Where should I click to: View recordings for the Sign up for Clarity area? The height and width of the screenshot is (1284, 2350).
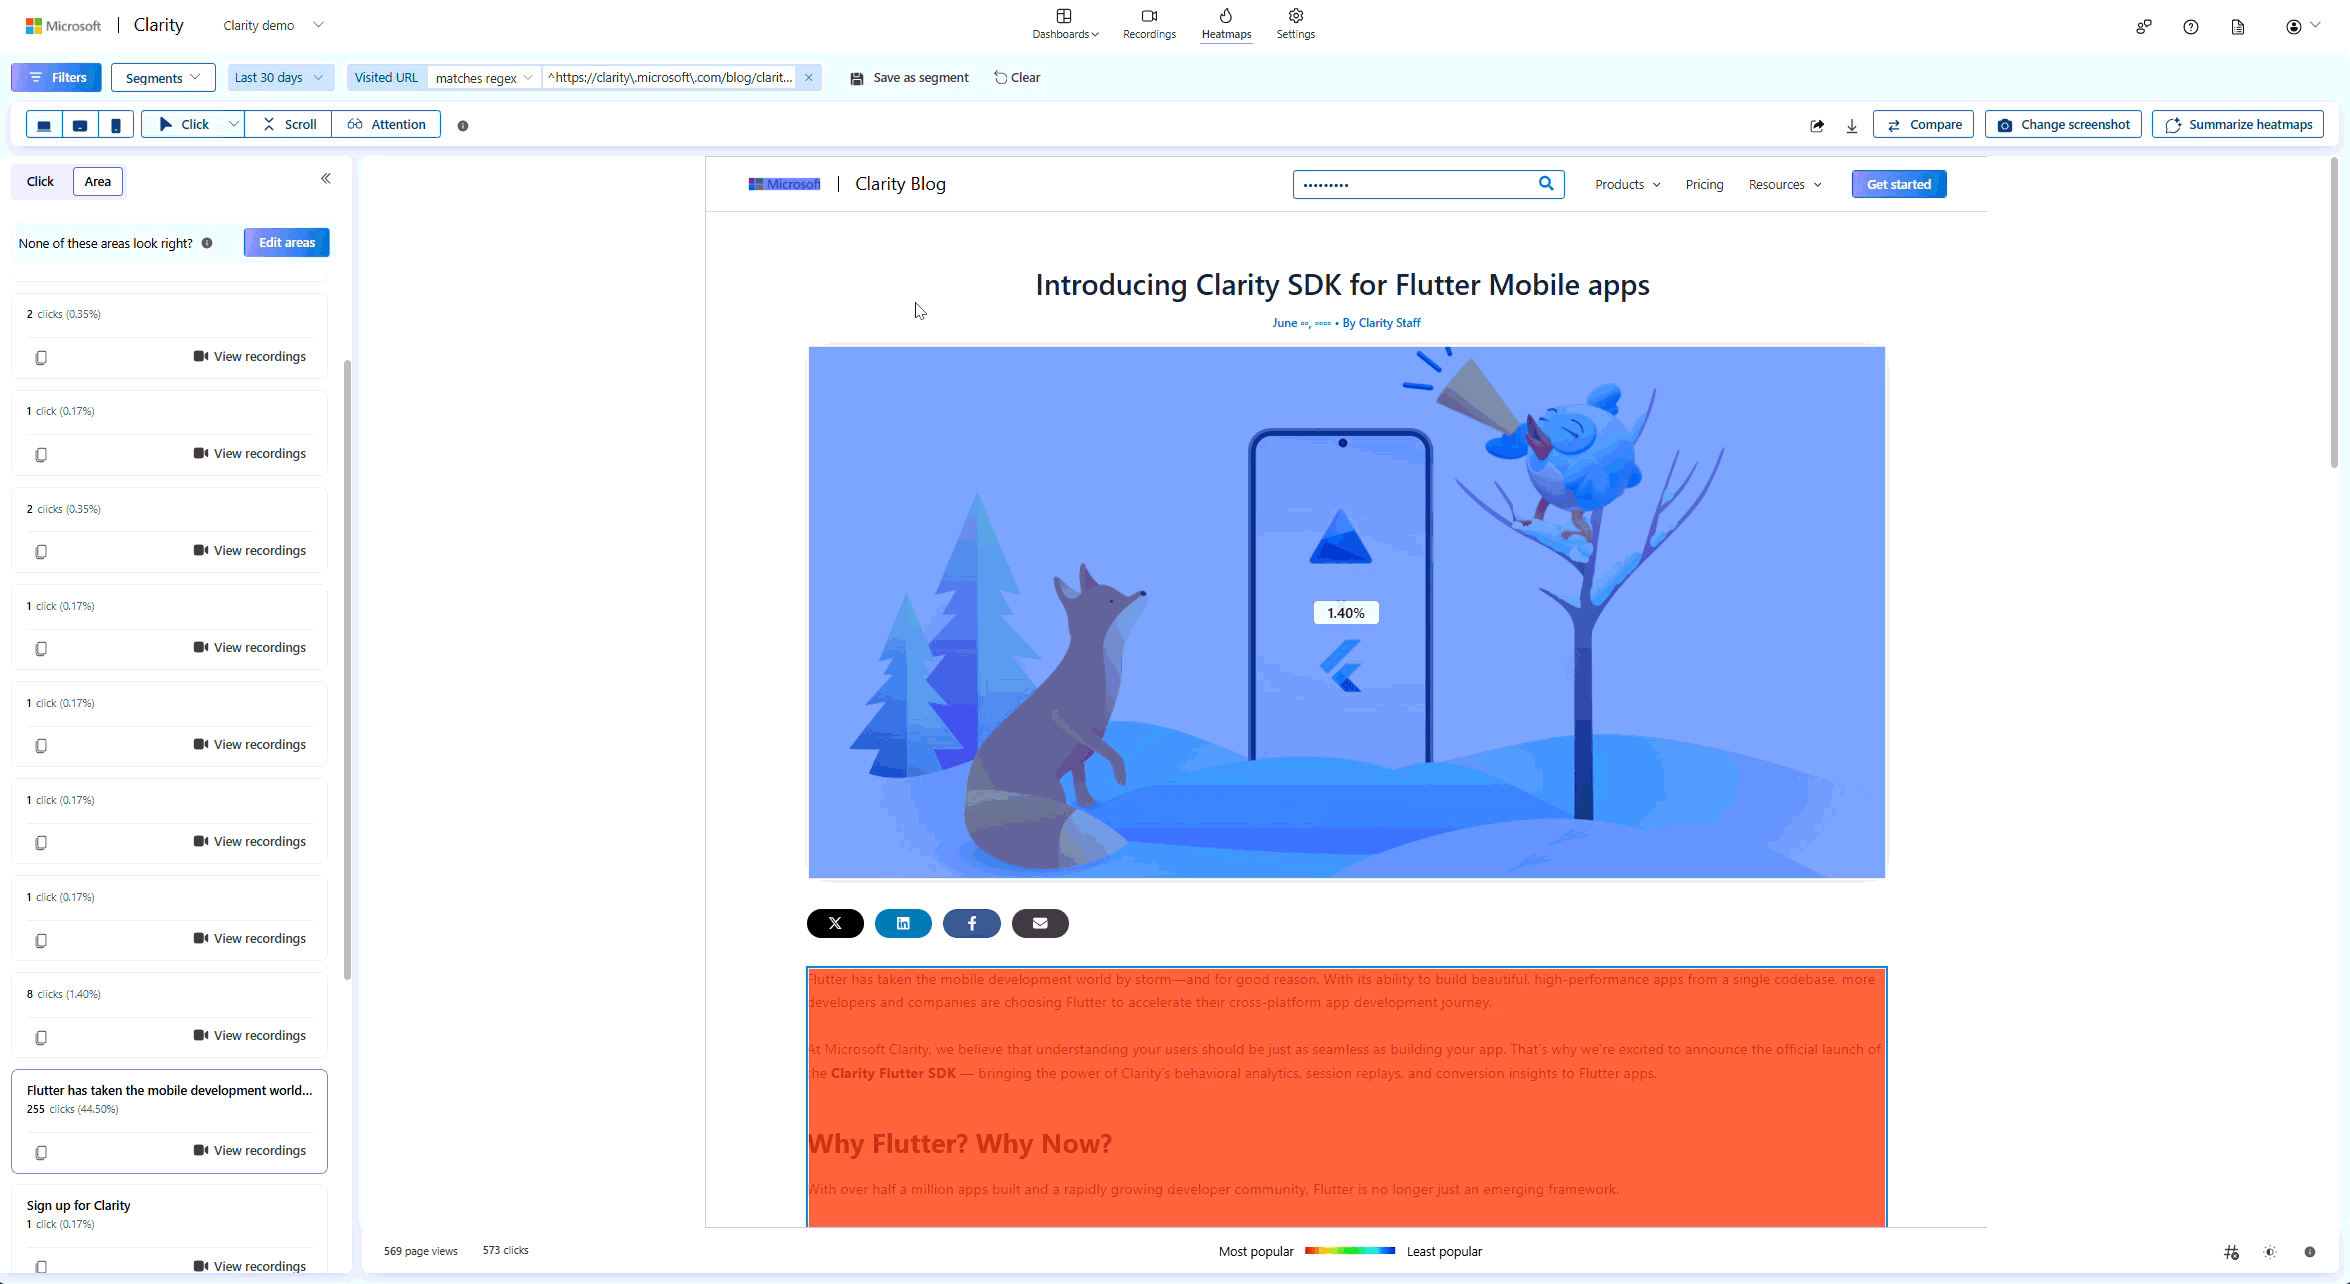point(250,1266)
